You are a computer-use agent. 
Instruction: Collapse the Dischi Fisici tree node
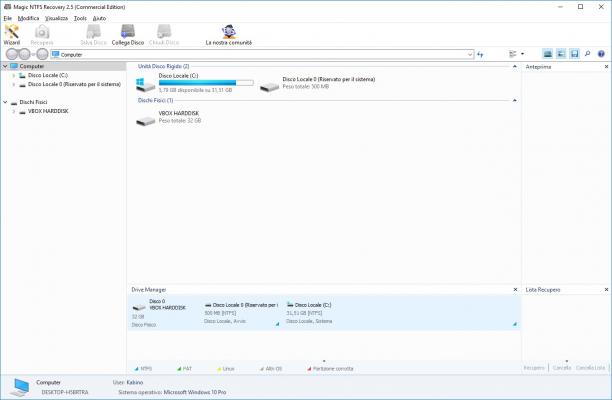(x=5, y=102)
